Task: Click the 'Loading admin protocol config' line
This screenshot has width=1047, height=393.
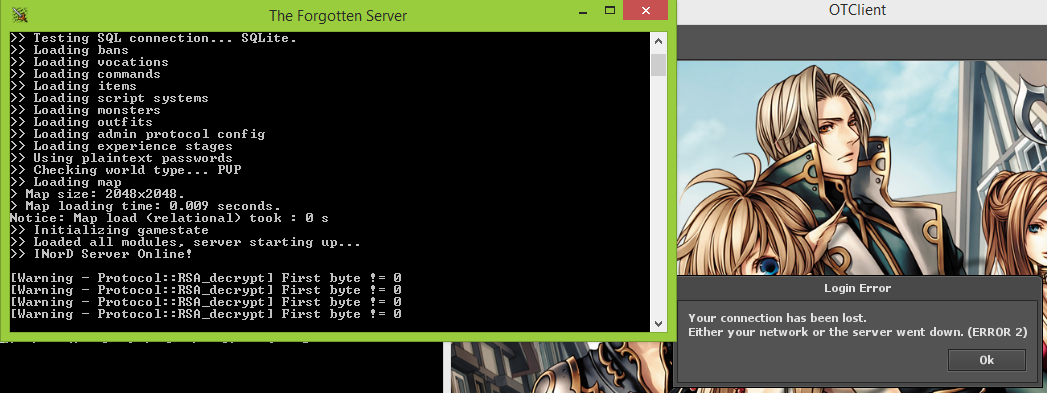Action: [x=138, y=134]
